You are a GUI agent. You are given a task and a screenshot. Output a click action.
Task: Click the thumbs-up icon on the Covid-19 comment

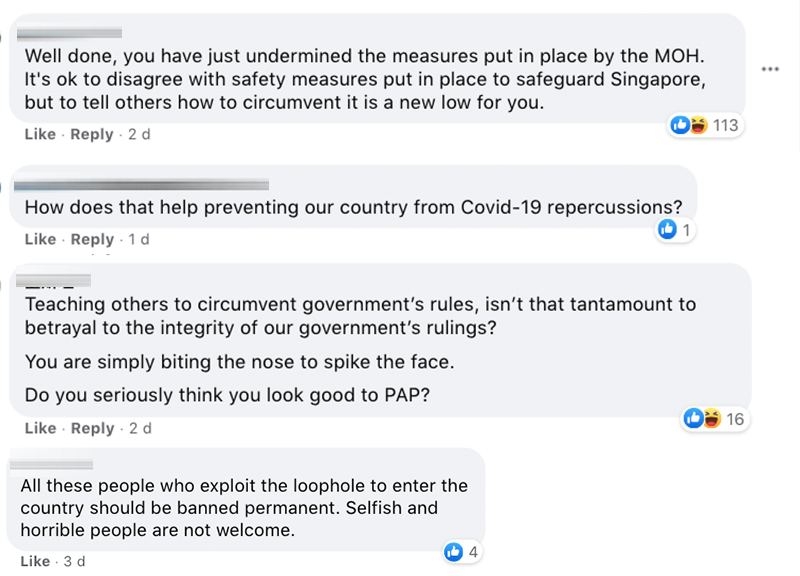tap(666, 231)
